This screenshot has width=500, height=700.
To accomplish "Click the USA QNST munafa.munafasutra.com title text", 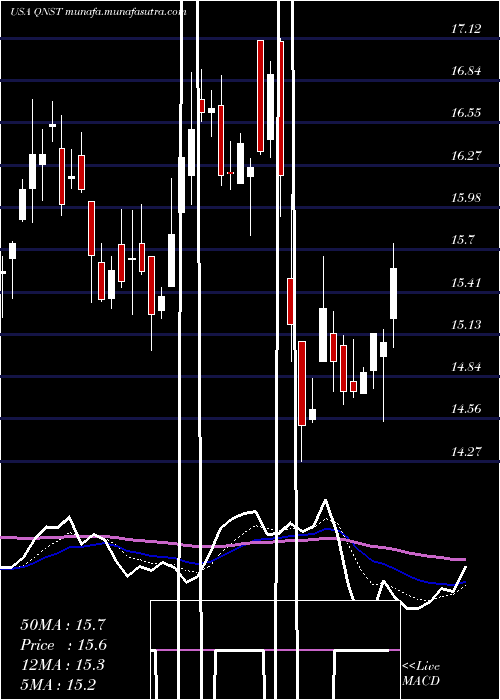I will click(98, 12).
